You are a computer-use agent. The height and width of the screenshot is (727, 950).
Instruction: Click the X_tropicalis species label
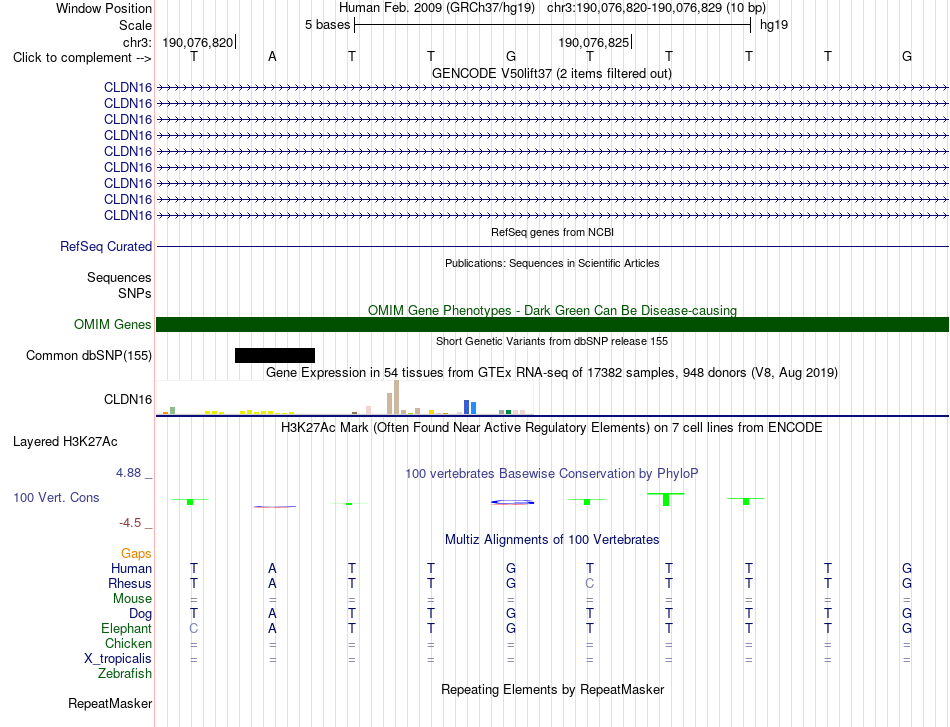point(118,659)
